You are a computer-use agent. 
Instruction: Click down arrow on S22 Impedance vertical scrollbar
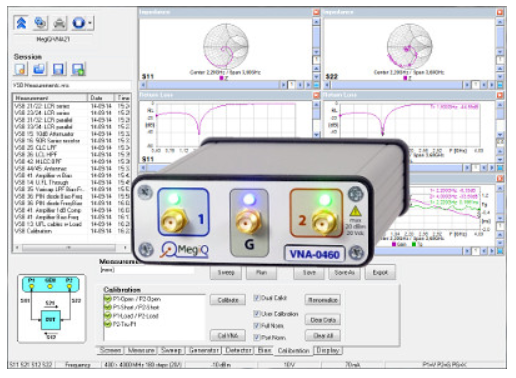point(500,52)
